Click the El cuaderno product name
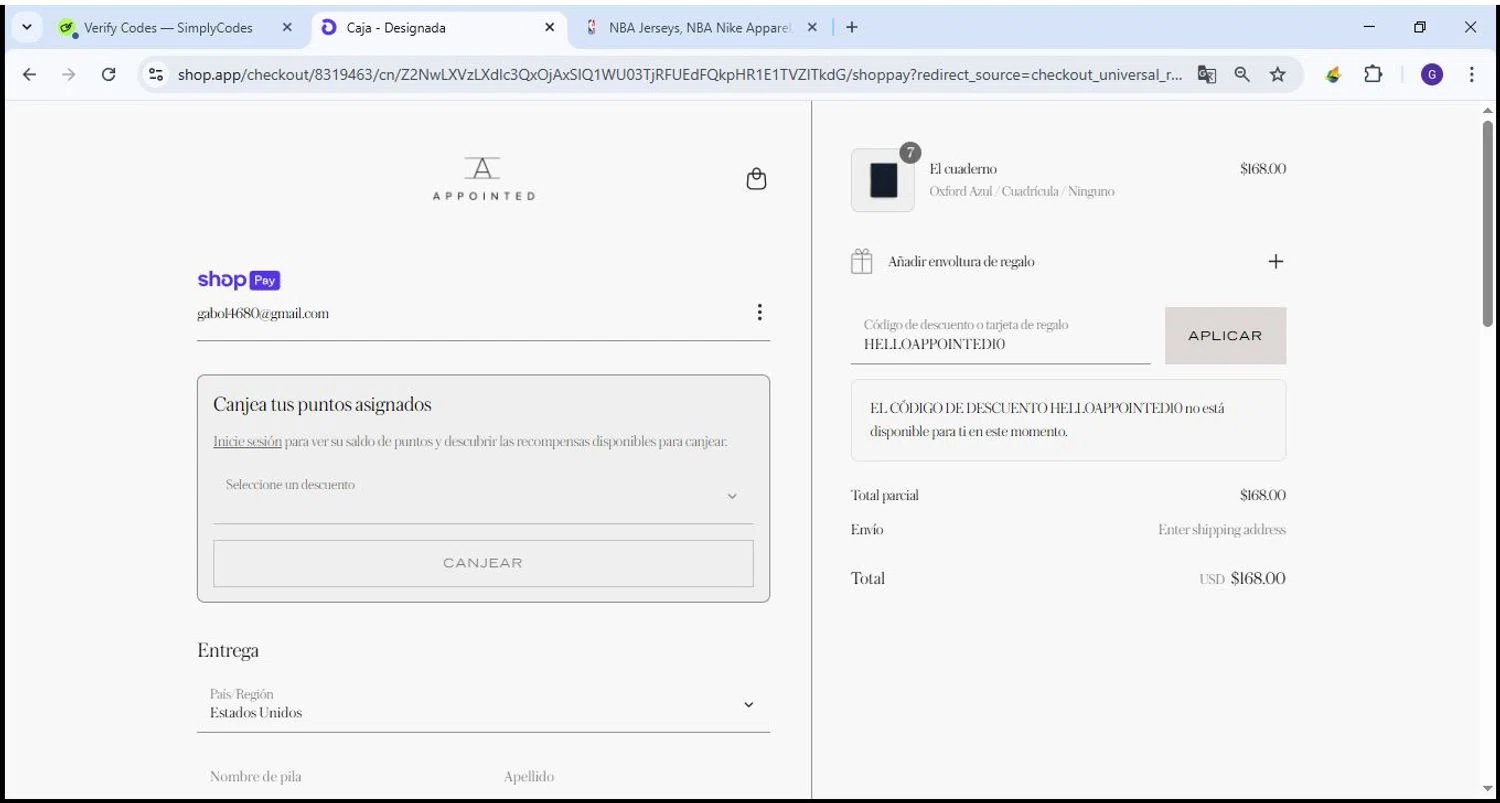Image resolution: width=1500 pixels, height=803 pixels. pyautogui.click(x=963, y=169)
